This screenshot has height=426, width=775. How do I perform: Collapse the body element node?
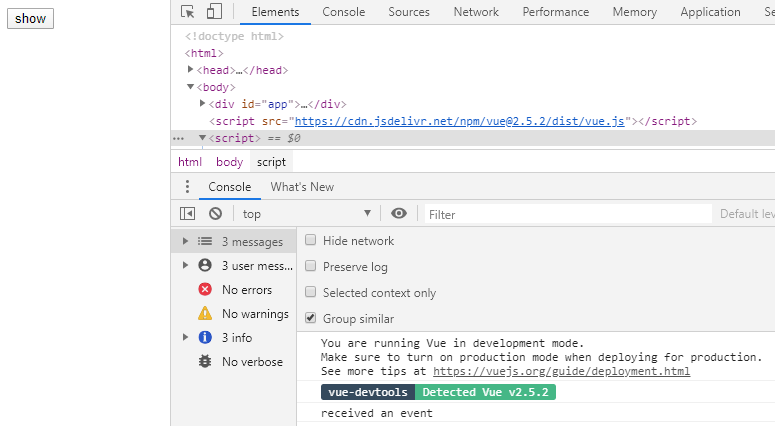190,86
